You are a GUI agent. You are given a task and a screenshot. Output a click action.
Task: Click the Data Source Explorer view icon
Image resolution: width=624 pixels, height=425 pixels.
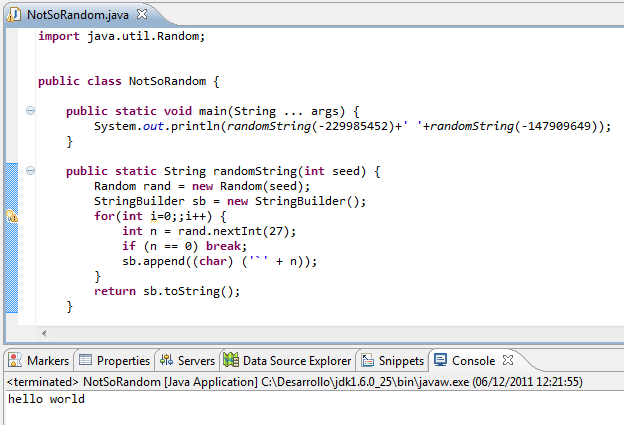(x=231, y=360)
